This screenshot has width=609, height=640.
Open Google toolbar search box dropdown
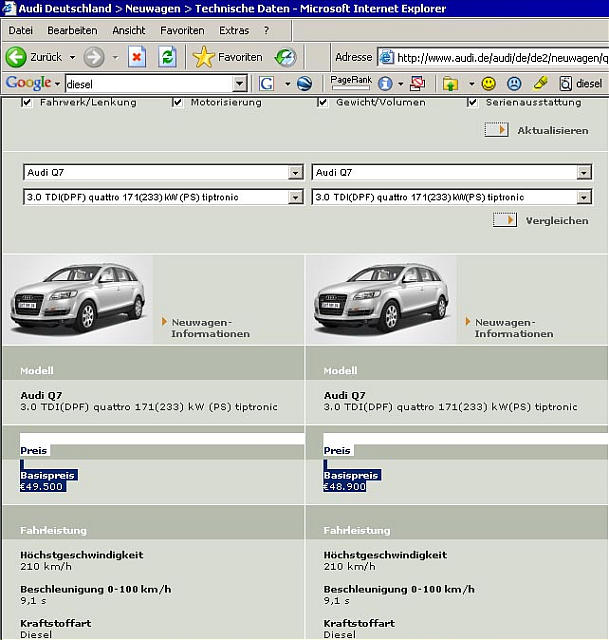click(x=240, y=84)
